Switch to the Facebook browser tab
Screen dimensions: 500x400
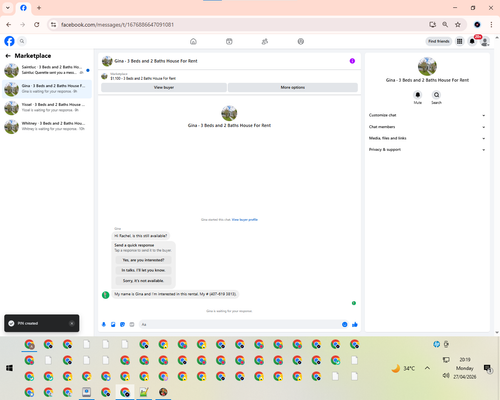click(23, 8)
